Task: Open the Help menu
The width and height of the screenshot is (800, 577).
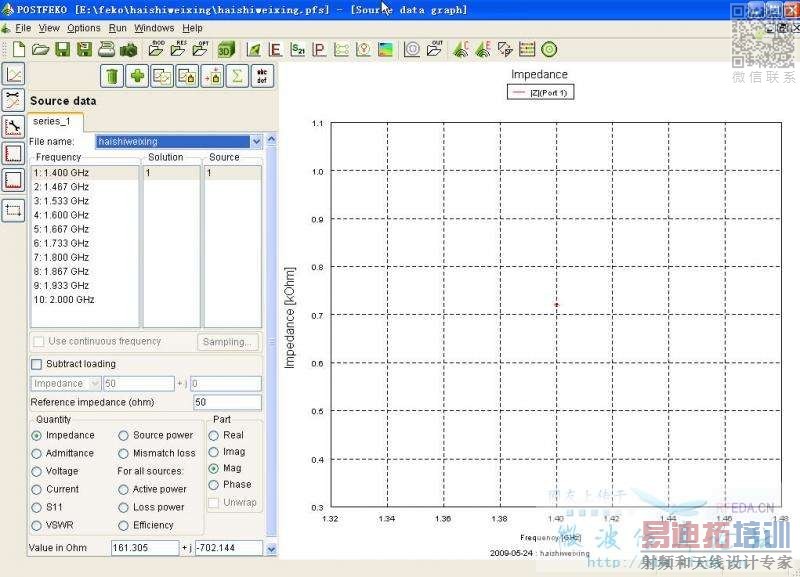Action: click(192, 28)
